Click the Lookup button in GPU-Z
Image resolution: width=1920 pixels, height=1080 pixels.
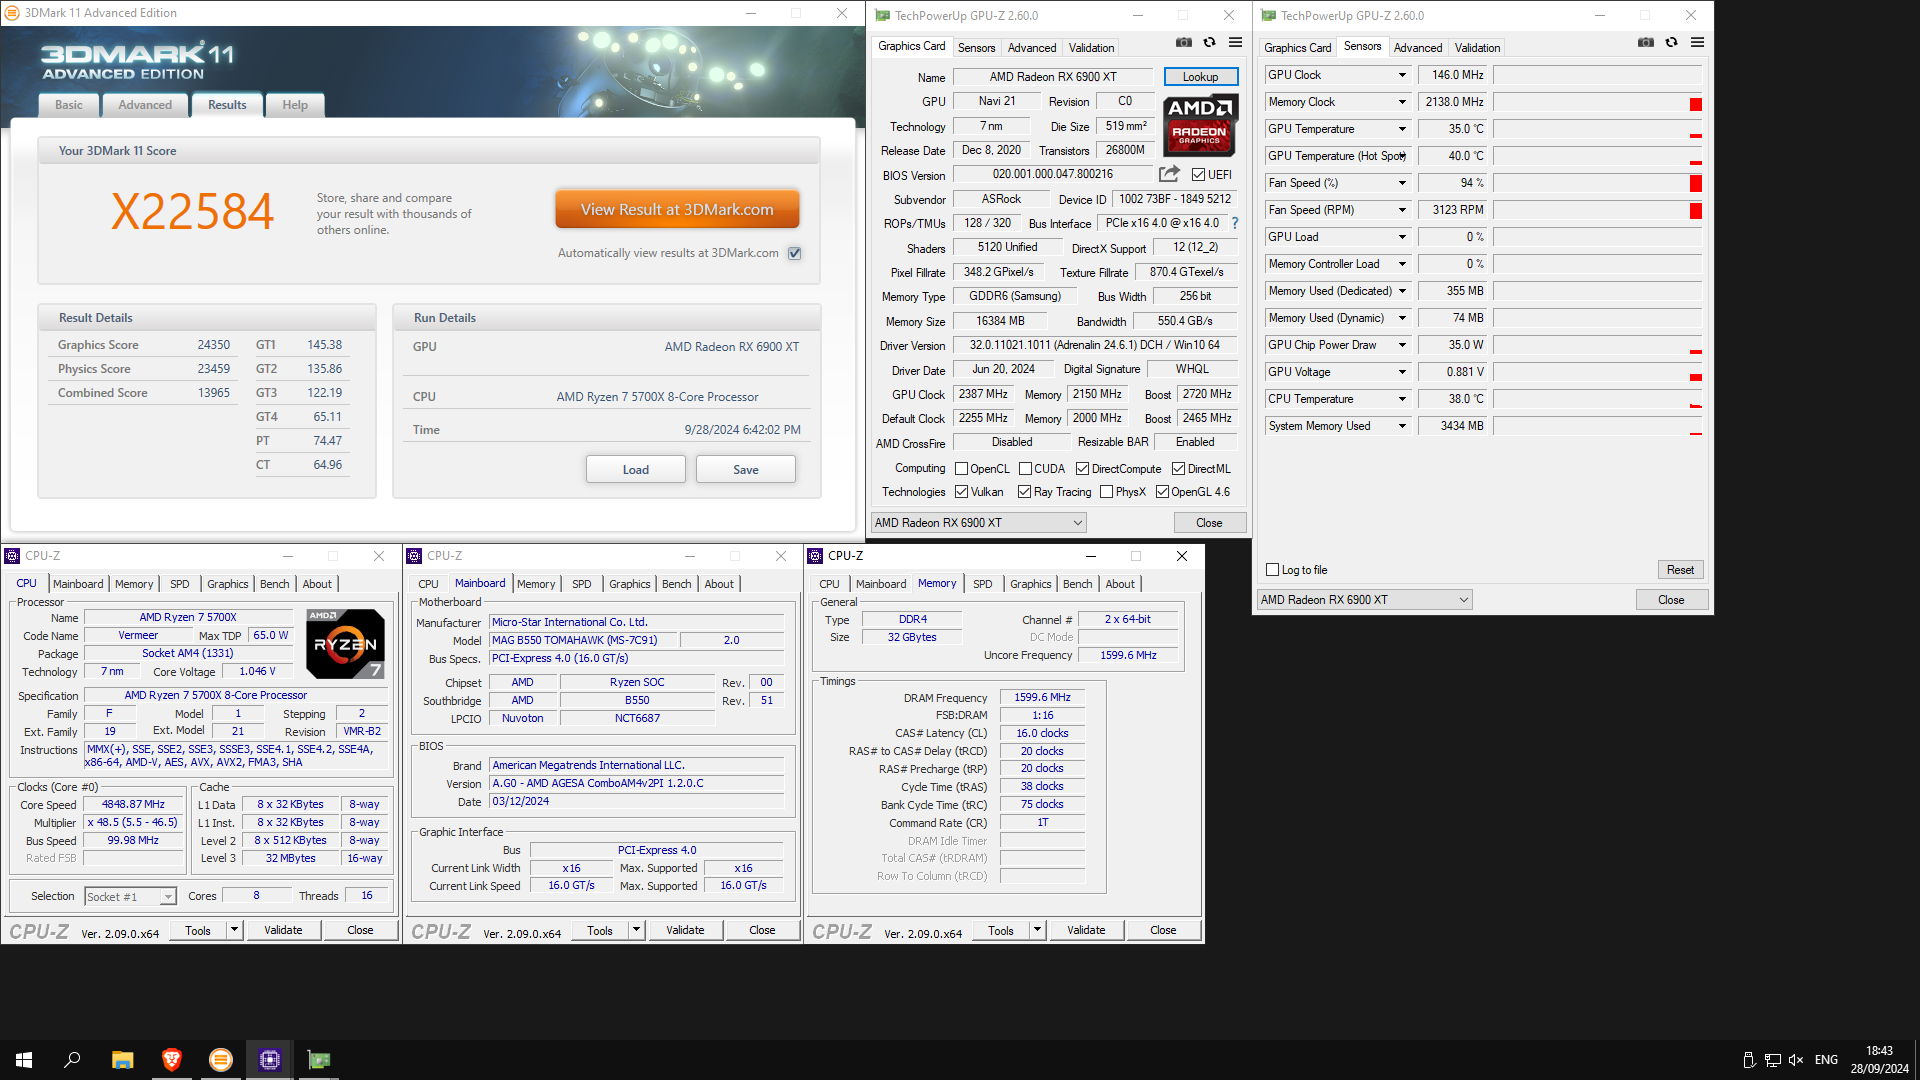pyautogui.click(x=1201, y=77)
